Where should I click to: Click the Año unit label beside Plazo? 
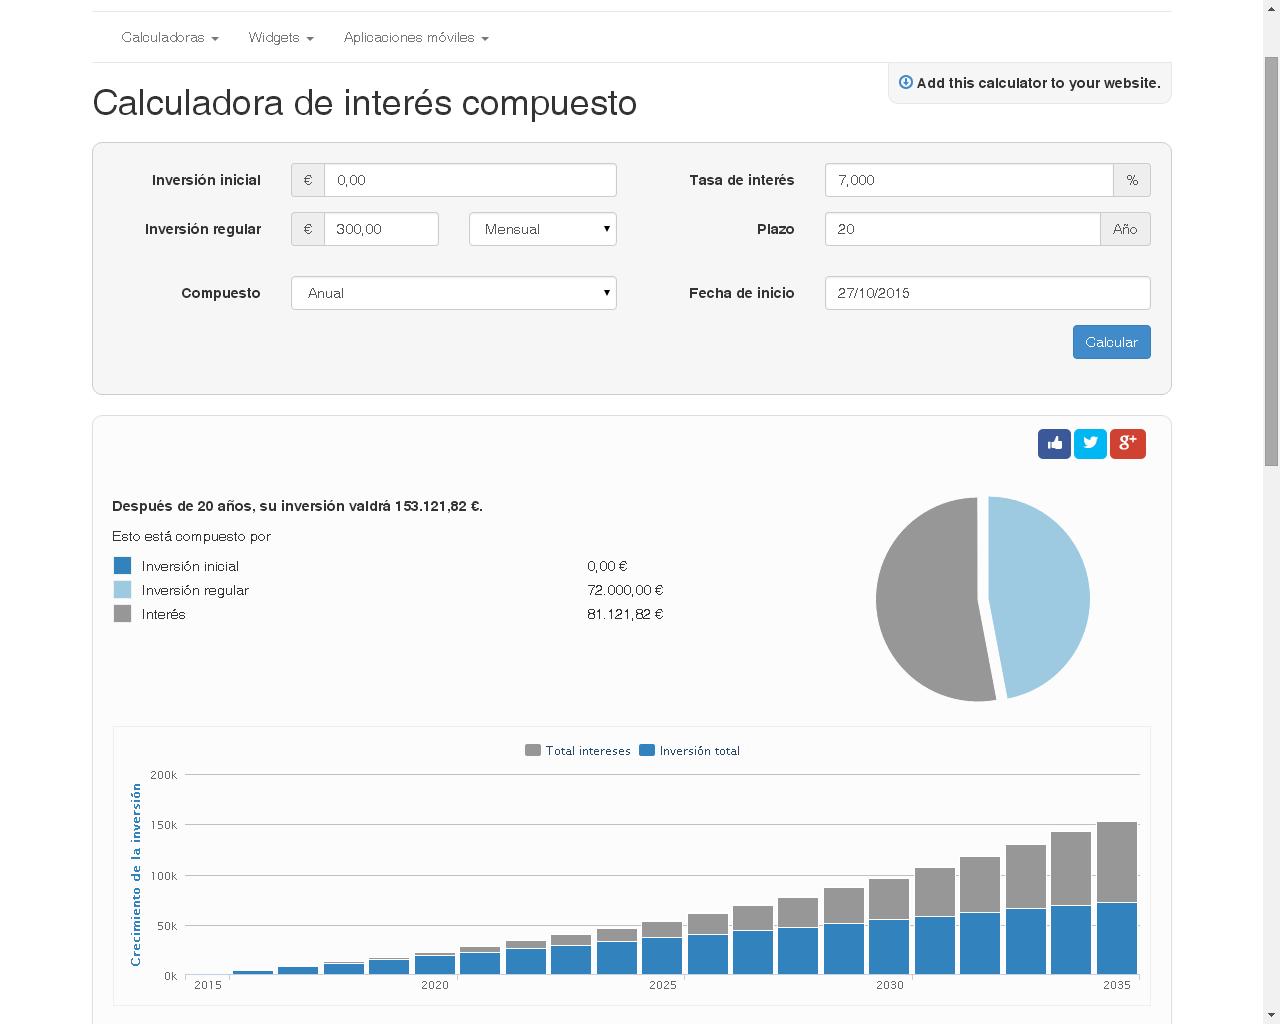1125,229
